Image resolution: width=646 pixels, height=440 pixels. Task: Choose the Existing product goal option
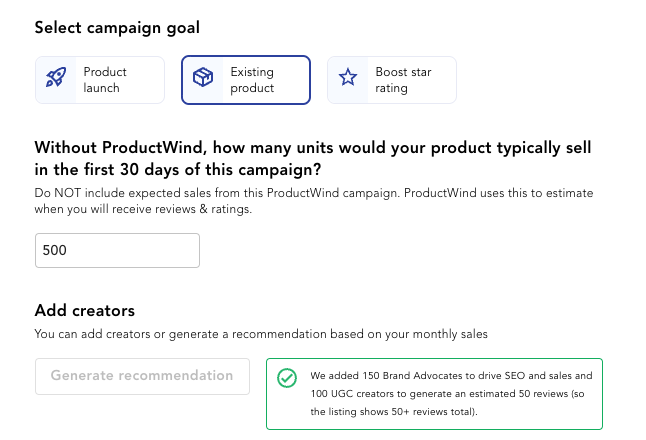(246, 80)
